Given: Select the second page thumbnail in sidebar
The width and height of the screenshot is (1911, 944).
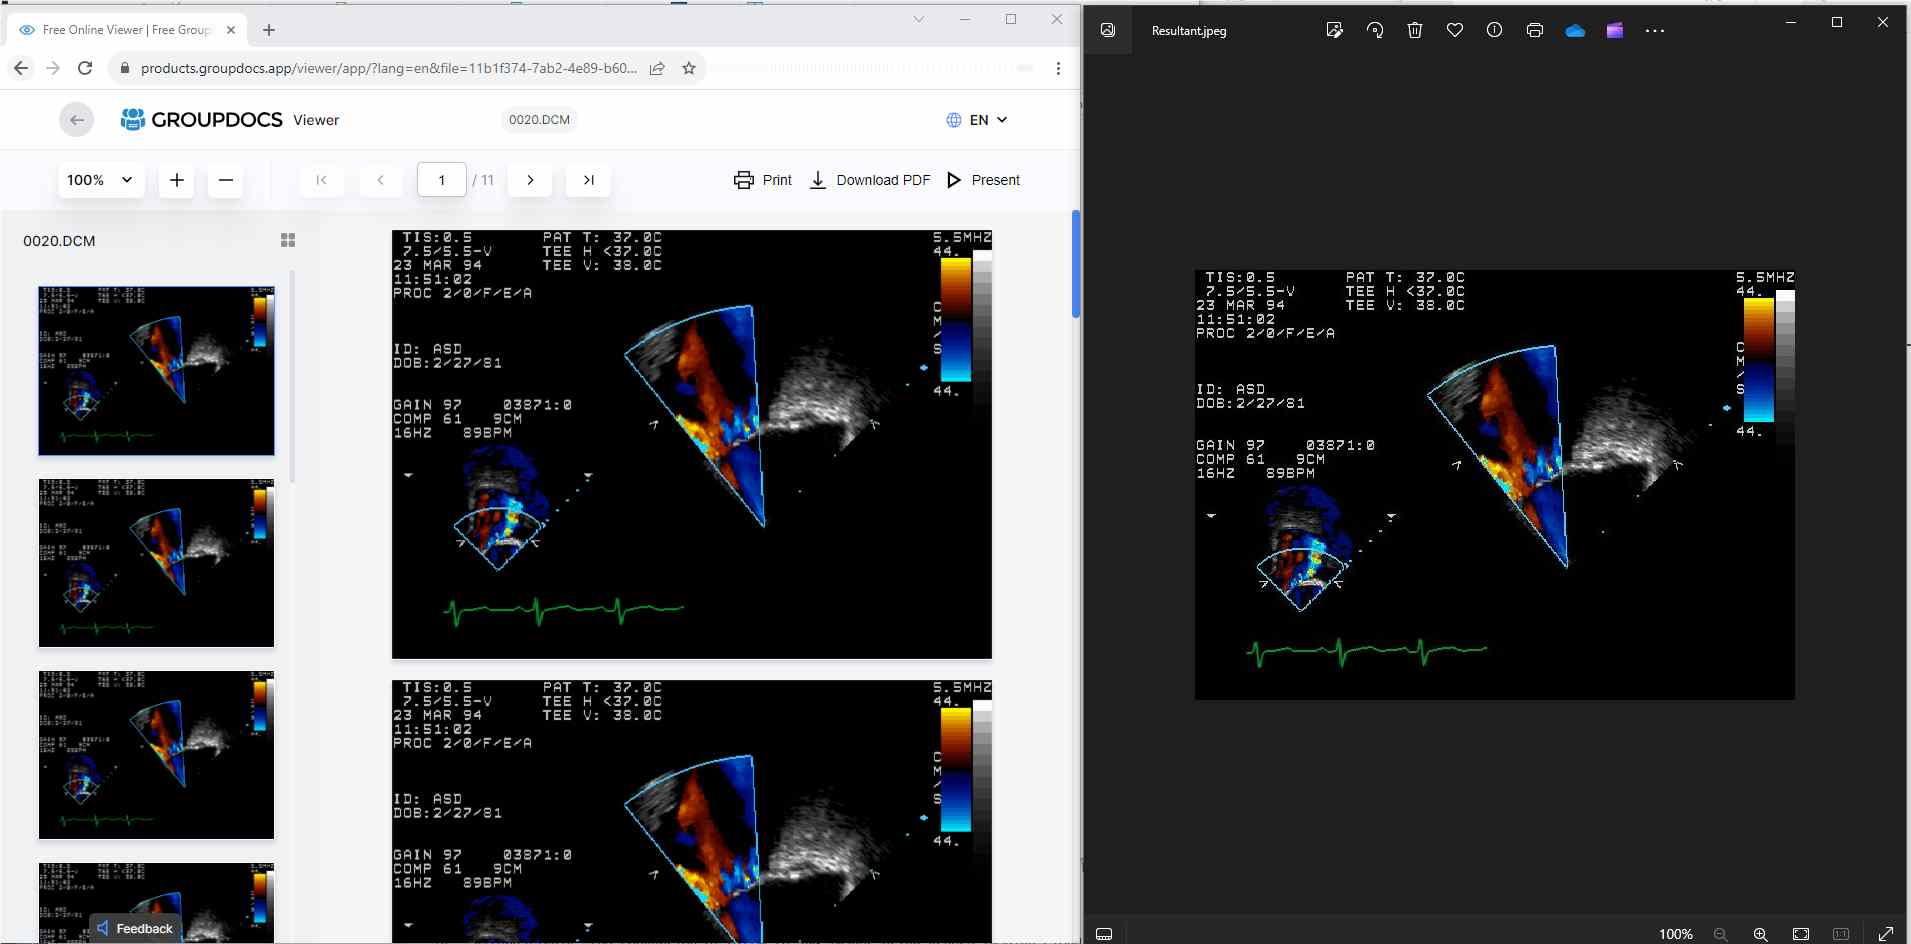Looking at the screenshot, I should tap(156, 563).
